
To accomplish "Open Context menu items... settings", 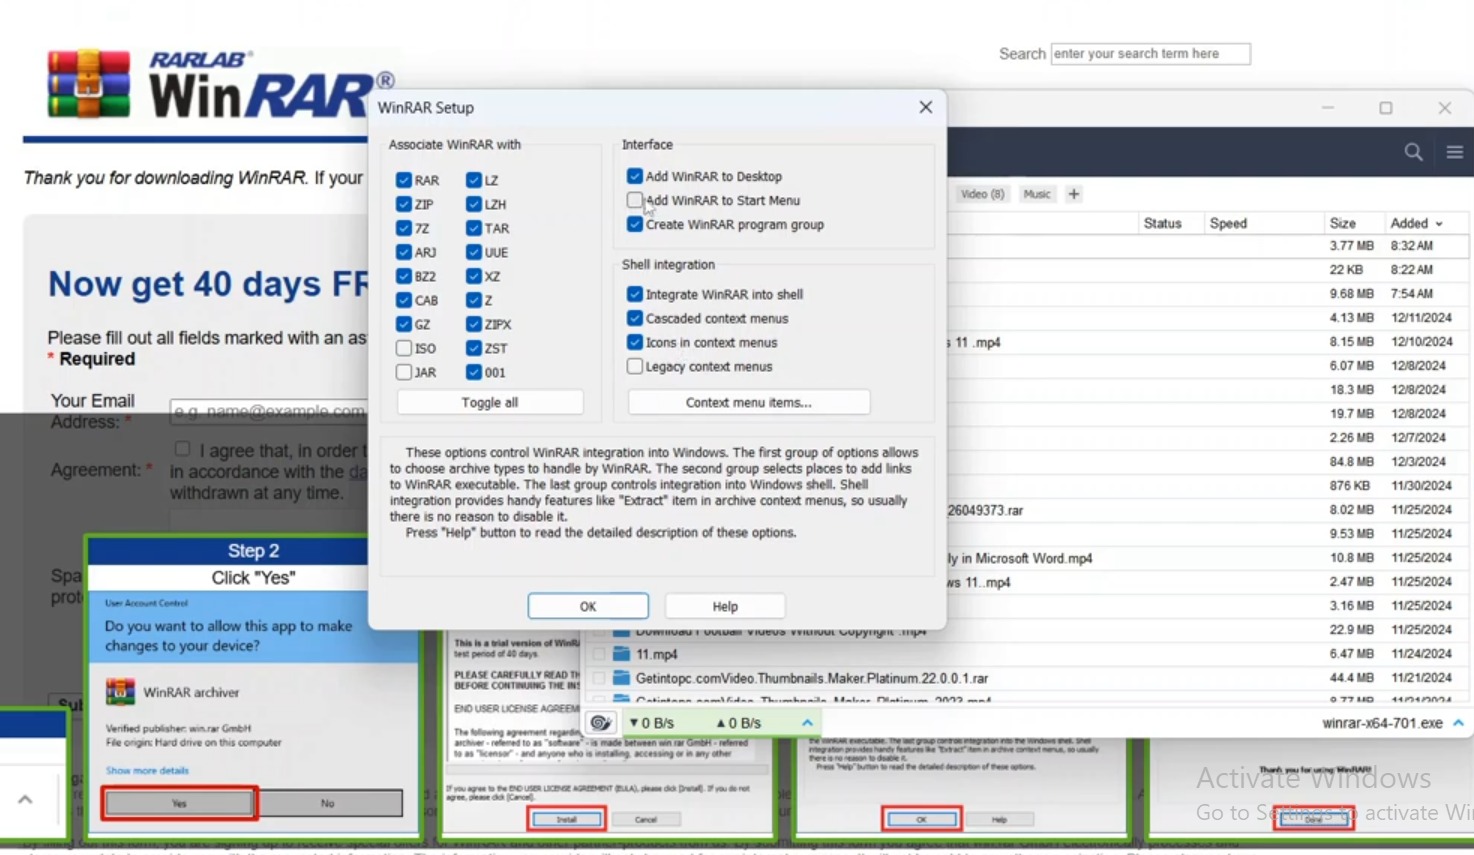I will tap(749, 402).
